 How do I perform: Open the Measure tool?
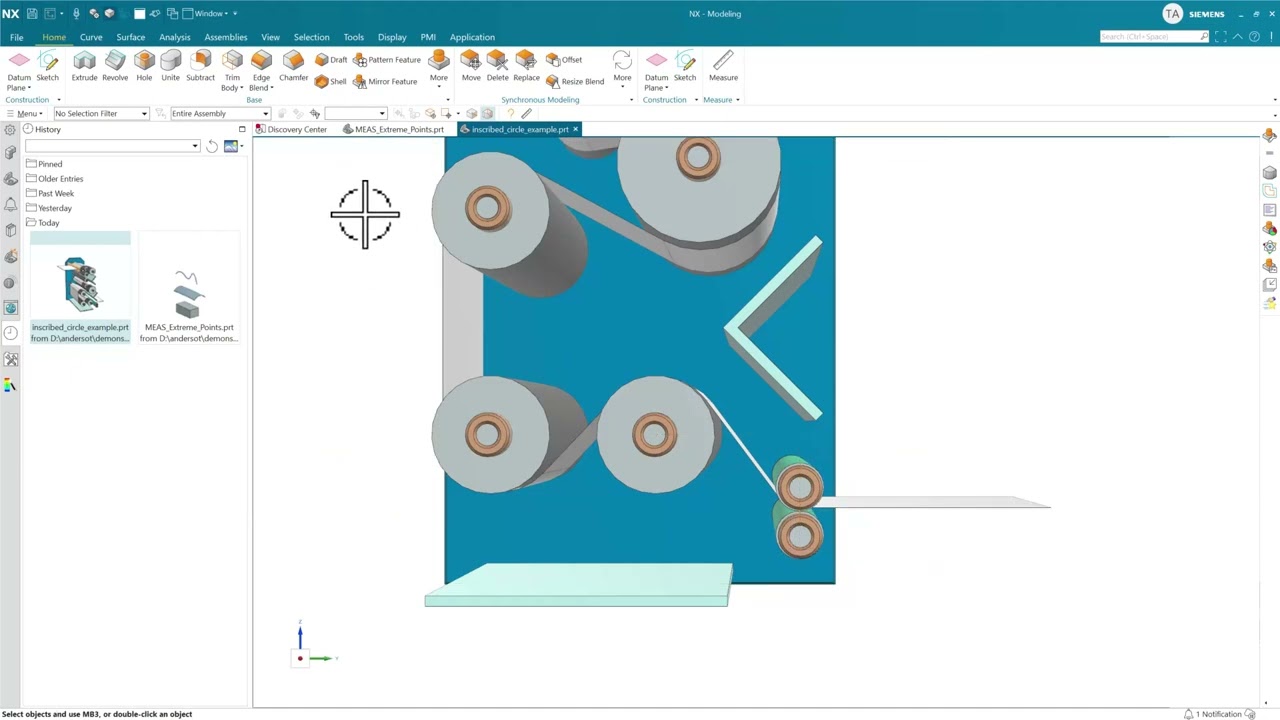(723, 67)
